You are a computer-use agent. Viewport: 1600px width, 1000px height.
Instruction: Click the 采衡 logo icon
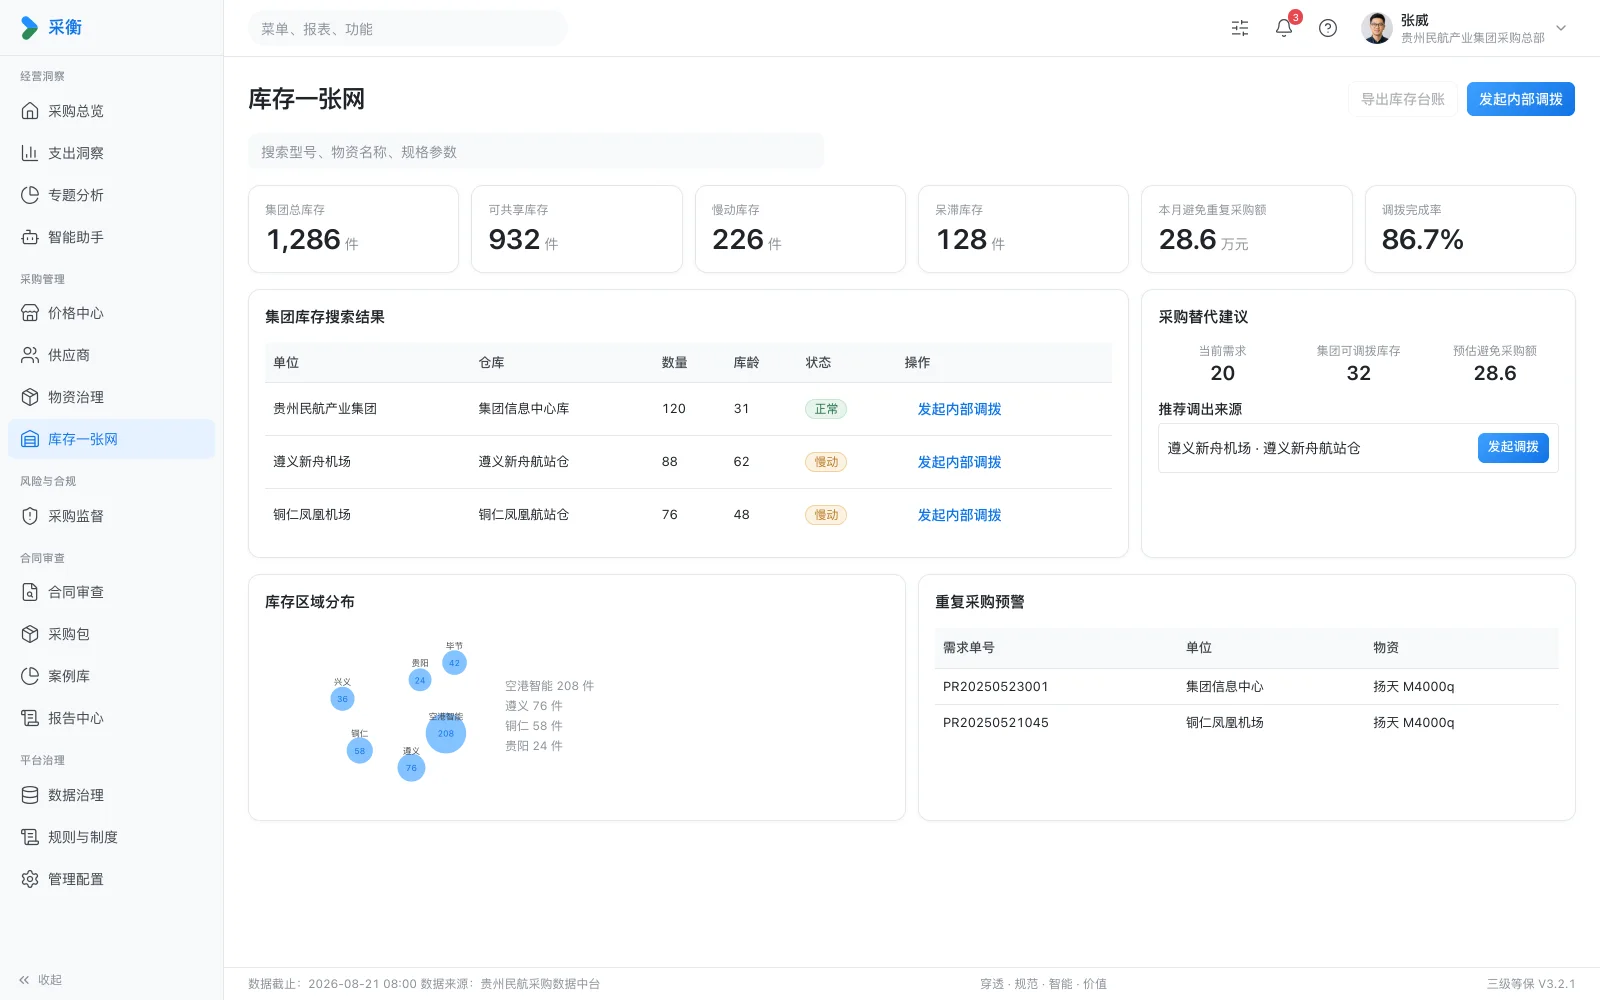point(30,28)
